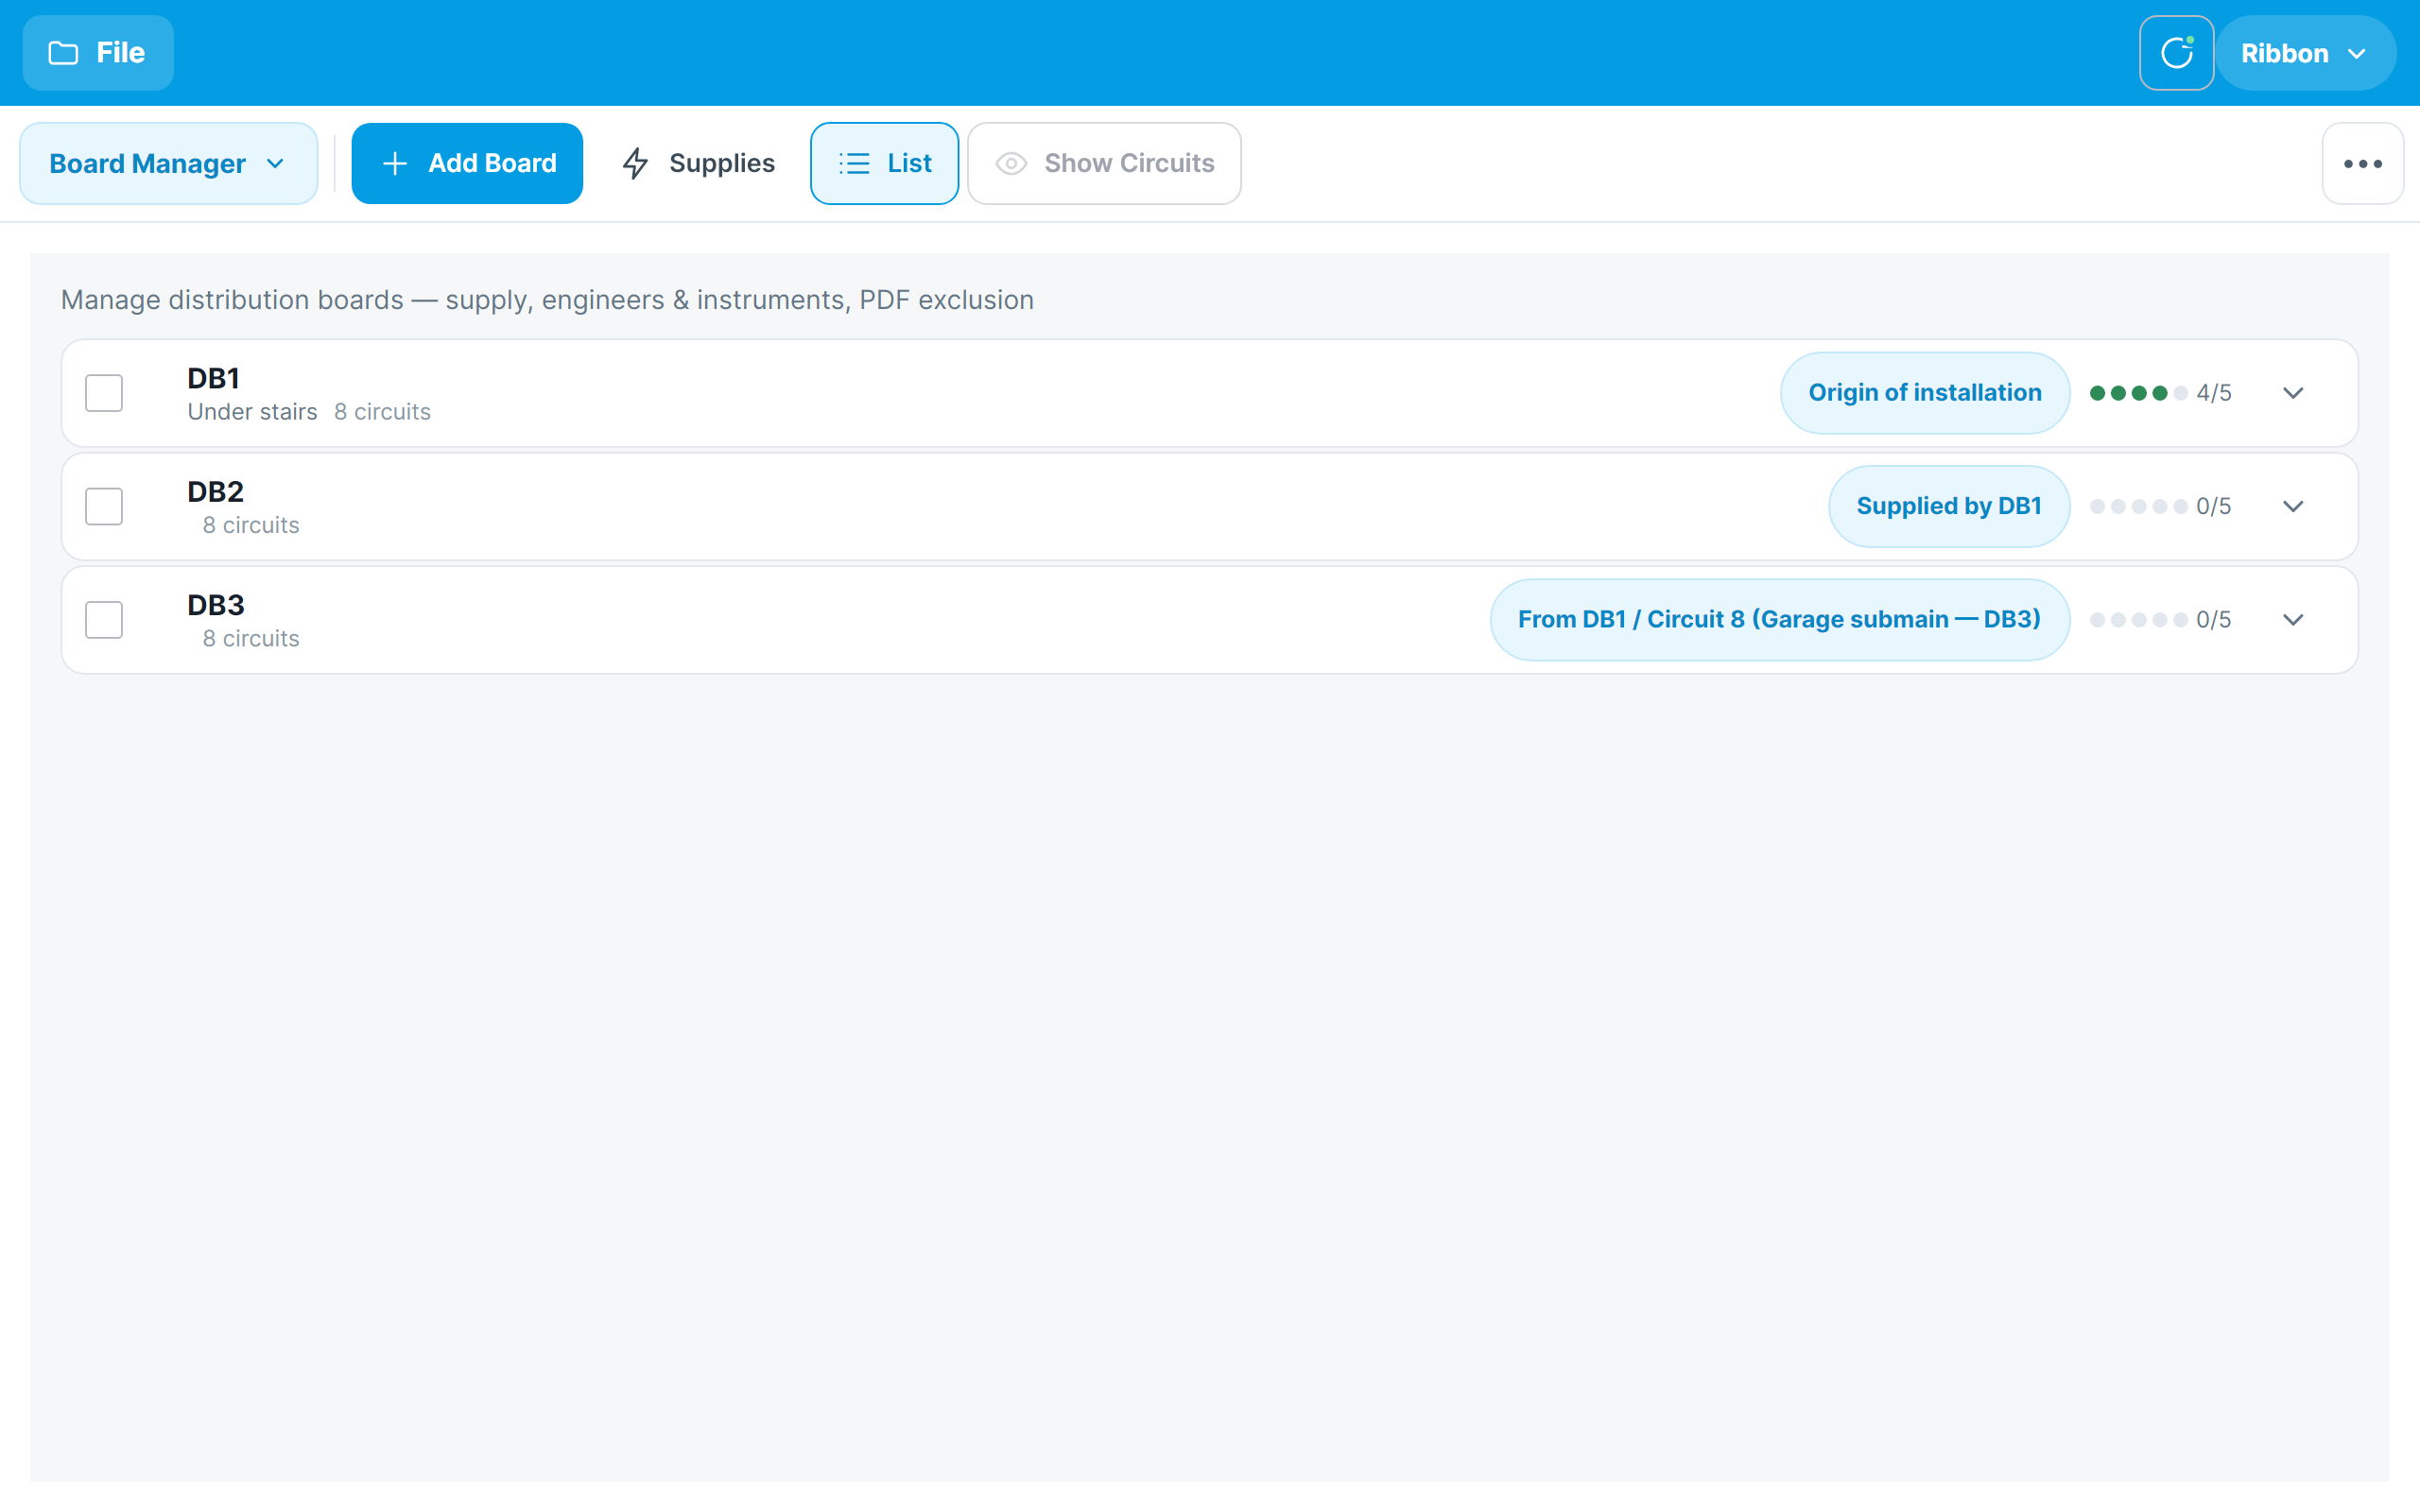
Task: Click DB2 0/5 completion dots
Action: (x=2160, y=506)
